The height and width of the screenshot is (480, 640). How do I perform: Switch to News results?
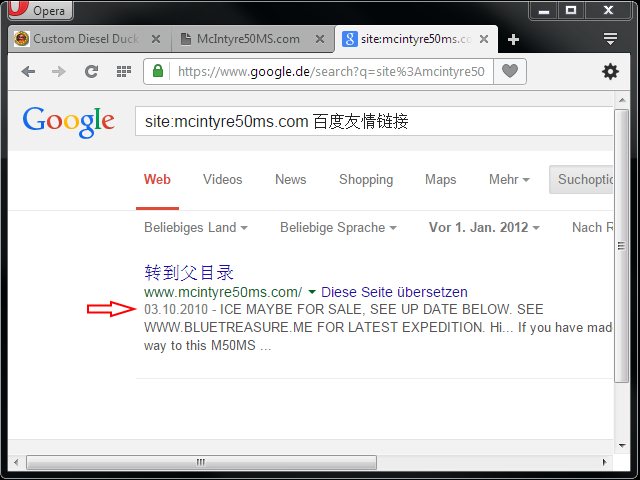click(x=290, y=180)
